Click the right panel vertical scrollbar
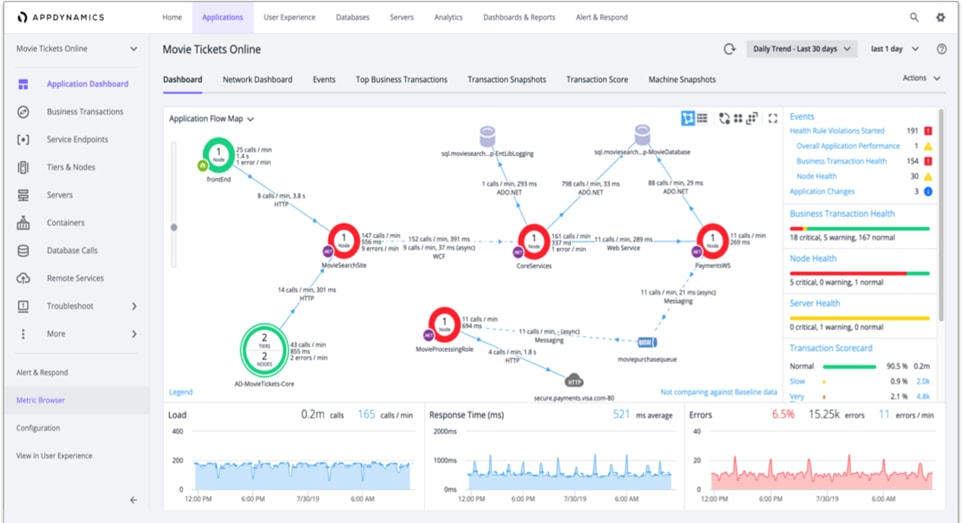This screenshot has width=963, height=523. tap(940, 214)
